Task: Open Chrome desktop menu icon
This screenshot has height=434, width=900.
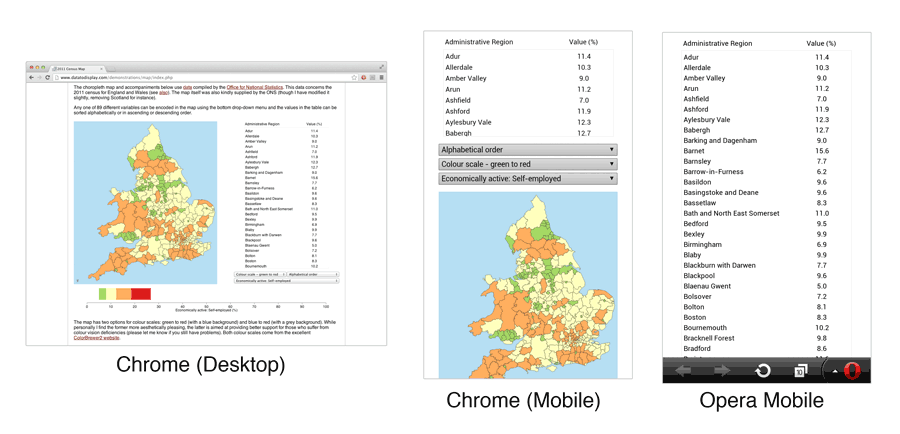Action: (x=382, y=78)
